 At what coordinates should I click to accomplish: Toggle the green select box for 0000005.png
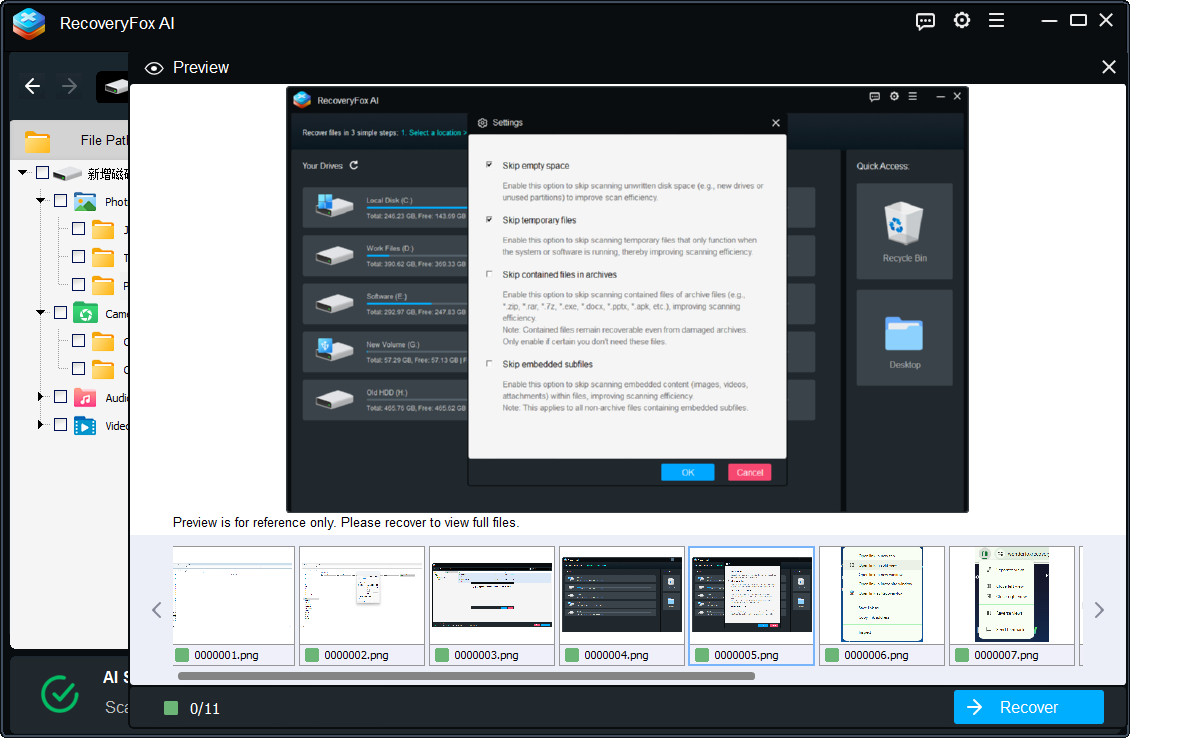[702, 655]
